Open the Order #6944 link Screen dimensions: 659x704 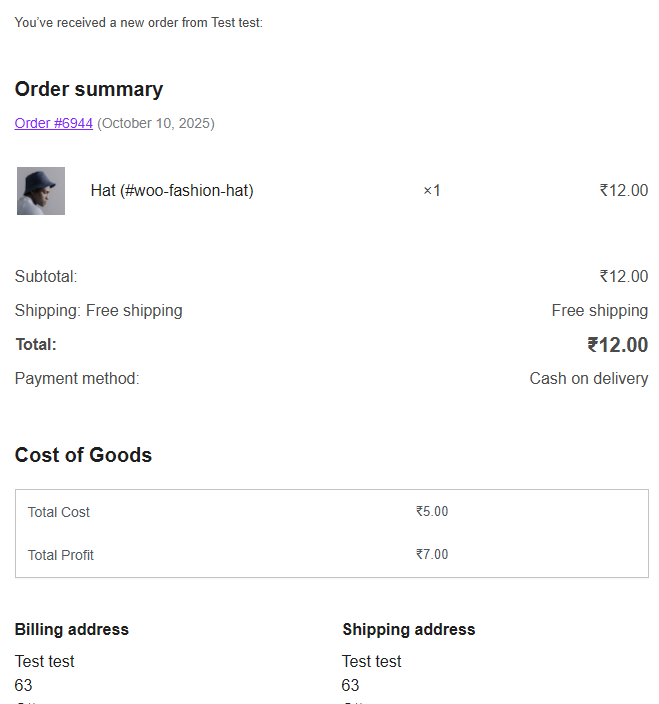pos(54,123)
